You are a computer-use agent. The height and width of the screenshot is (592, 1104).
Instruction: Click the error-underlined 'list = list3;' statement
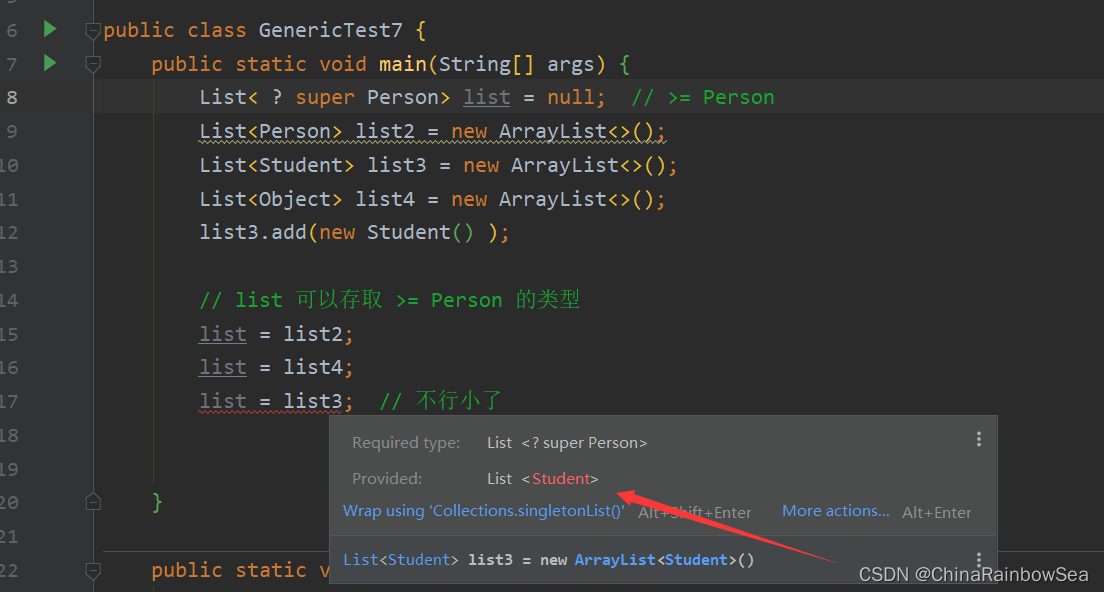click(276, 401)
